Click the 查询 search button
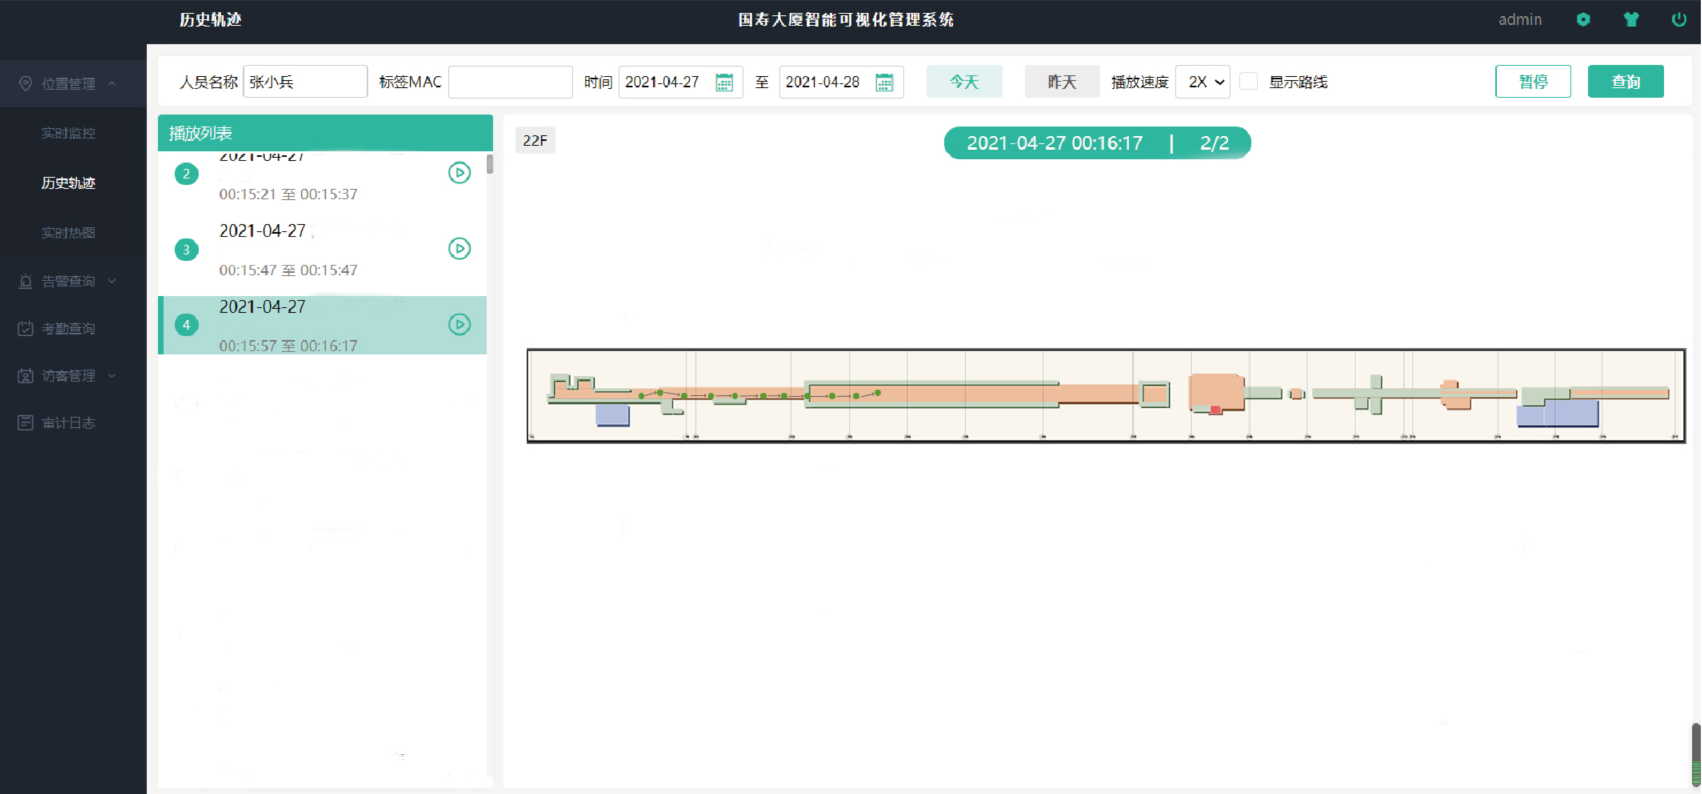Viewport: 1702px width, 794px height. point(1625,82)
